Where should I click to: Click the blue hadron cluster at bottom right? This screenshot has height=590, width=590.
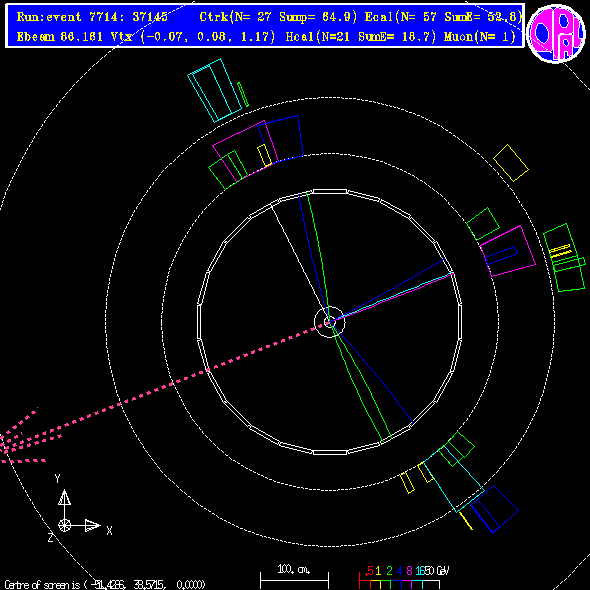click(x=494, y=509)
